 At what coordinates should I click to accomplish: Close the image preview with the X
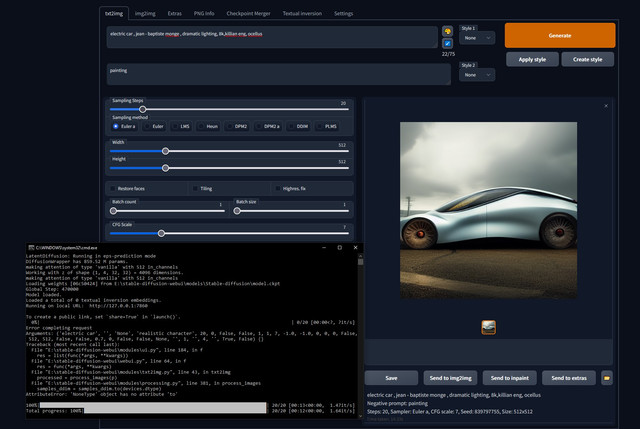tap(606, 106)
